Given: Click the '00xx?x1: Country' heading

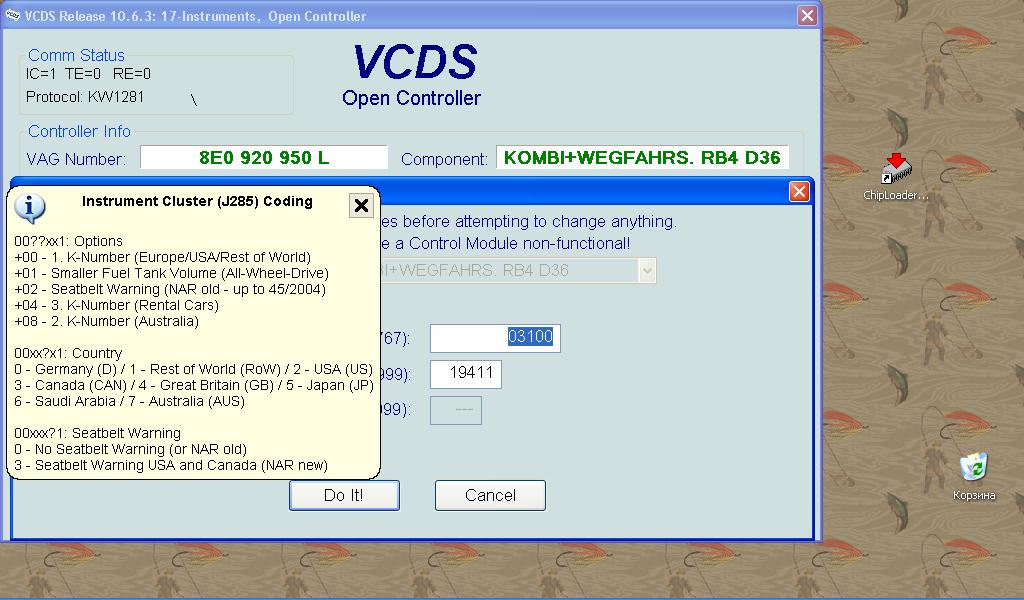Looking at the screenshot, I should pyautogui.click(x=68, y=353).
